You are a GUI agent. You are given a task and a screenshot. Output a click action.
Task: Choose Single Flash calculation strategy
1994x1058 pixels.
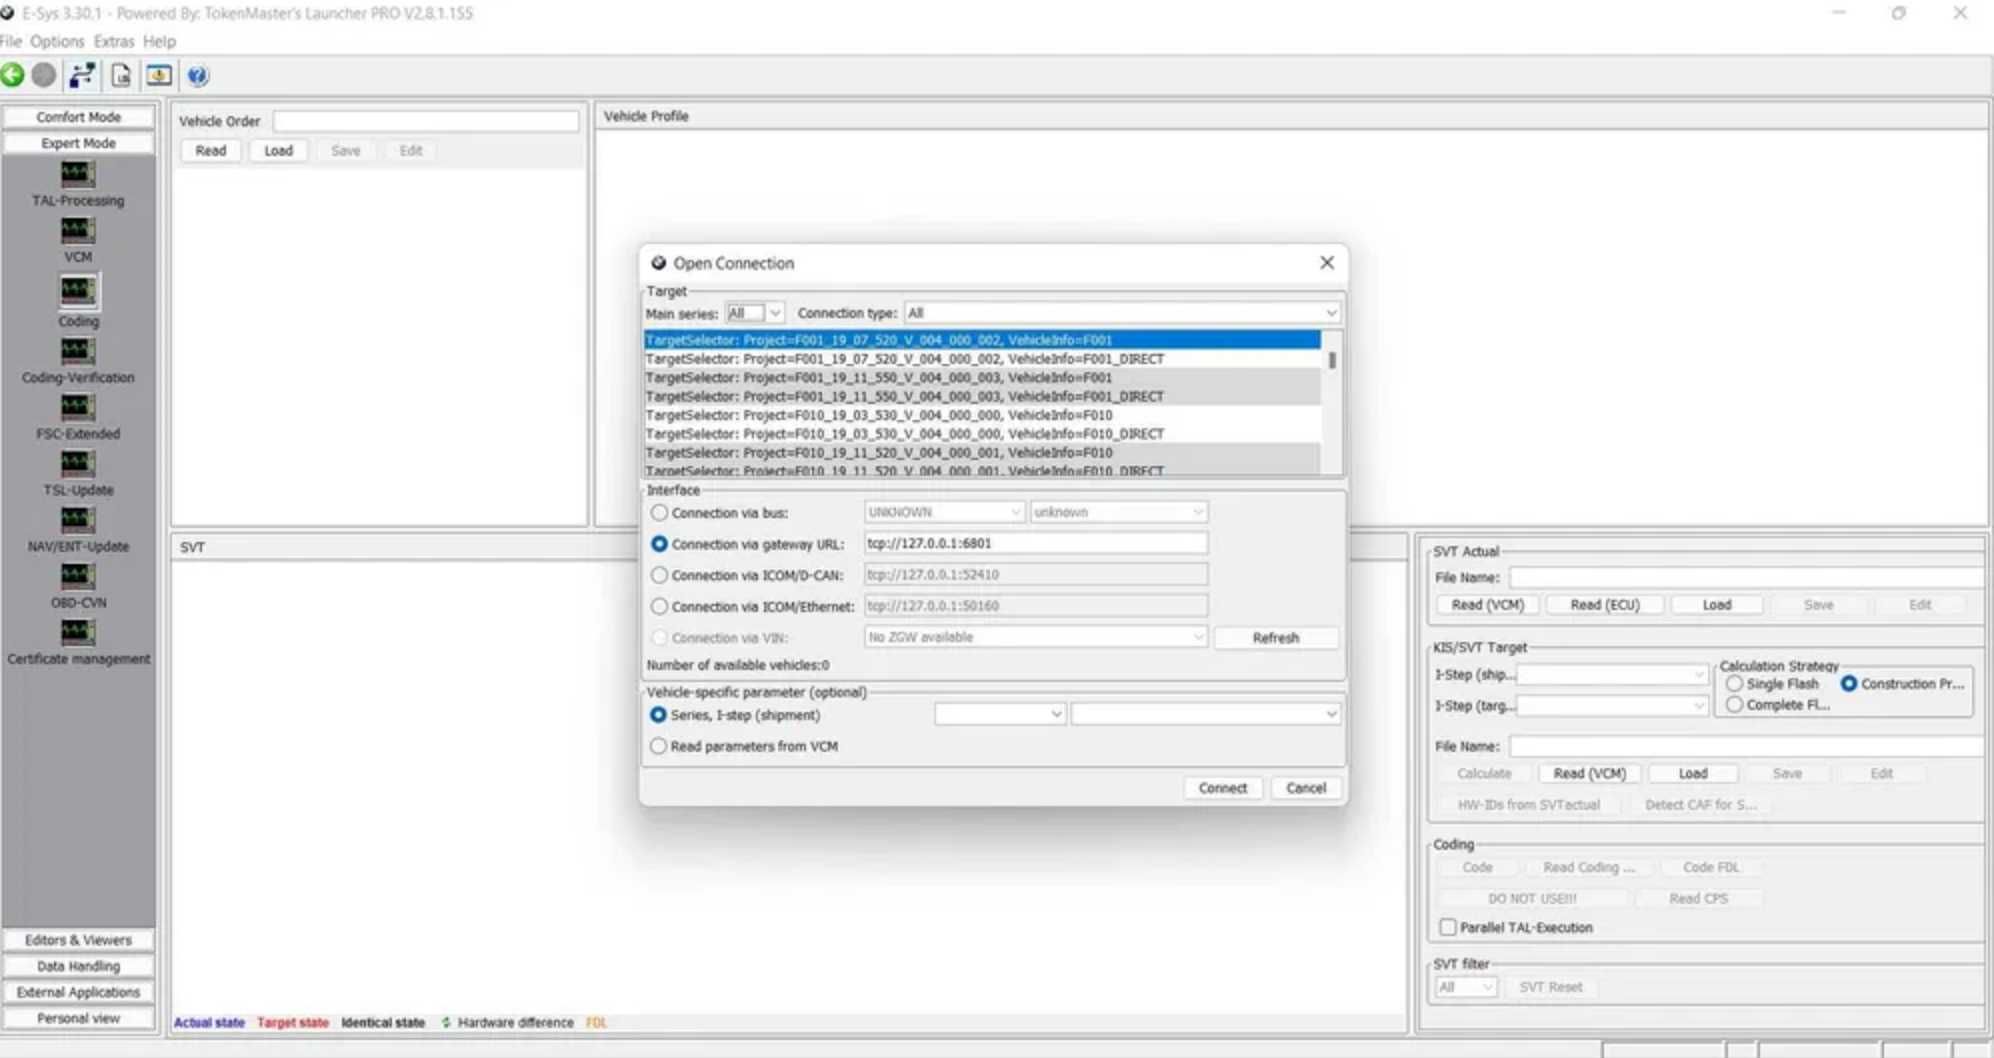pos(1735,684)
